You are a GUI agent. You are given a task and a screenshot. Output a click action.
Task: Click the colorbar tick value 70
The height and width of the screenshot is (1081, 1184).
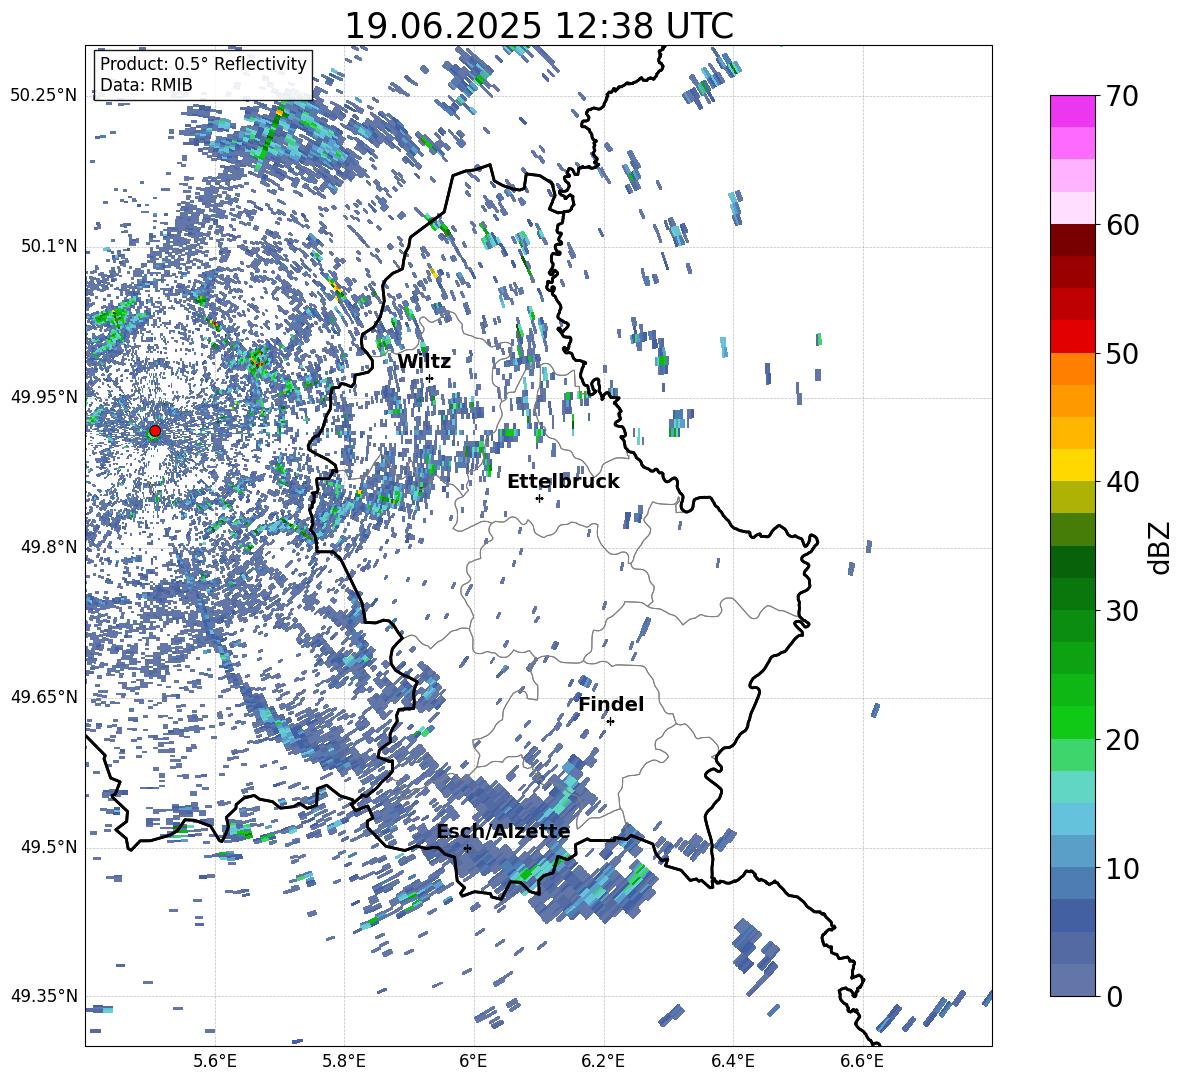pyautogui.click(x=1122, y=96)
